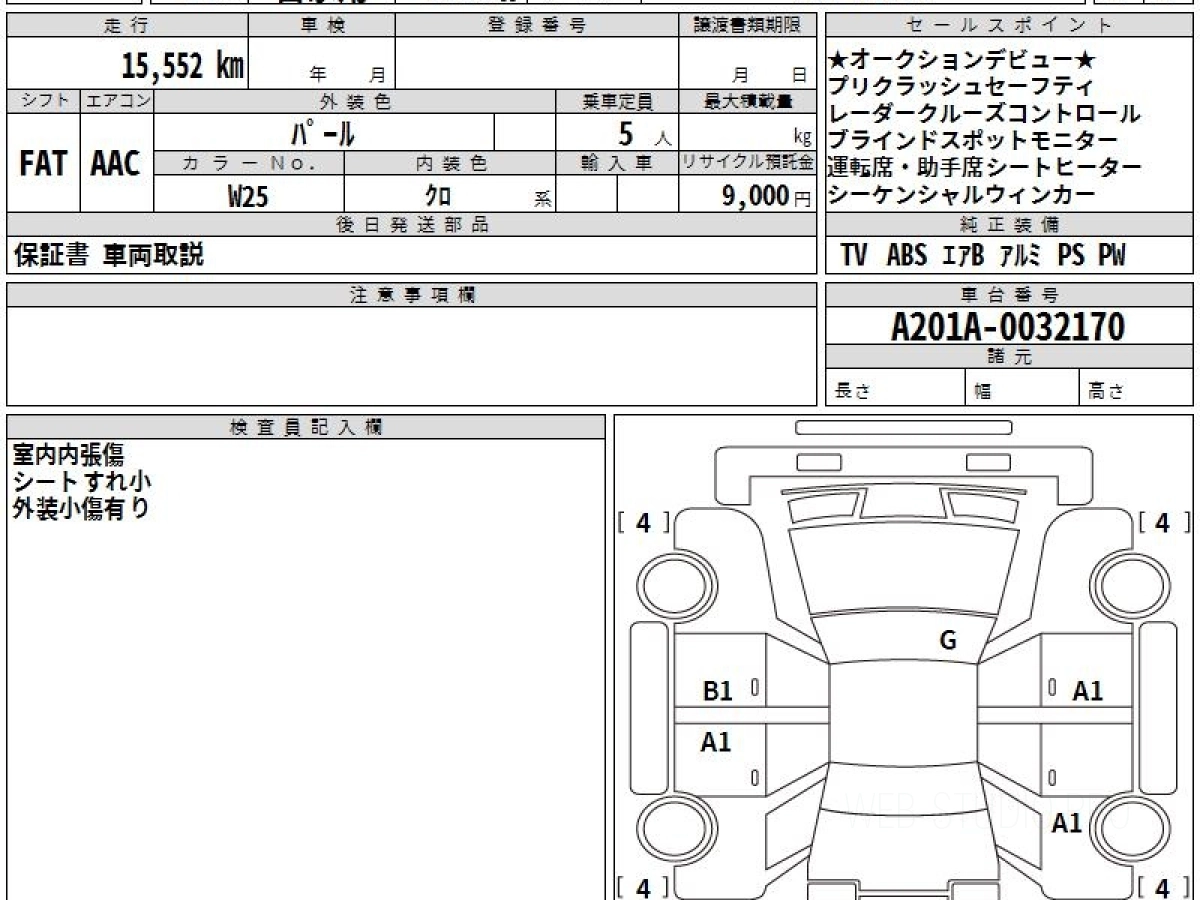The height and width of the screenshot is (900, 1200).
Task: Click the プリクラッシュセーフティ line
Action: click(961, 88)
